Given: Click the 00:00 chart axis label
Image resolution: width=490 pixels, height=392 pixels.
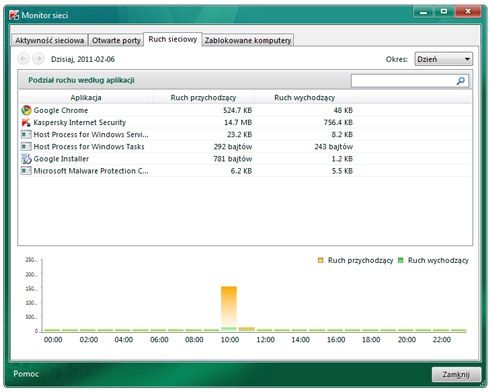Looking at the screenshot, I should (x=53, y=340).
